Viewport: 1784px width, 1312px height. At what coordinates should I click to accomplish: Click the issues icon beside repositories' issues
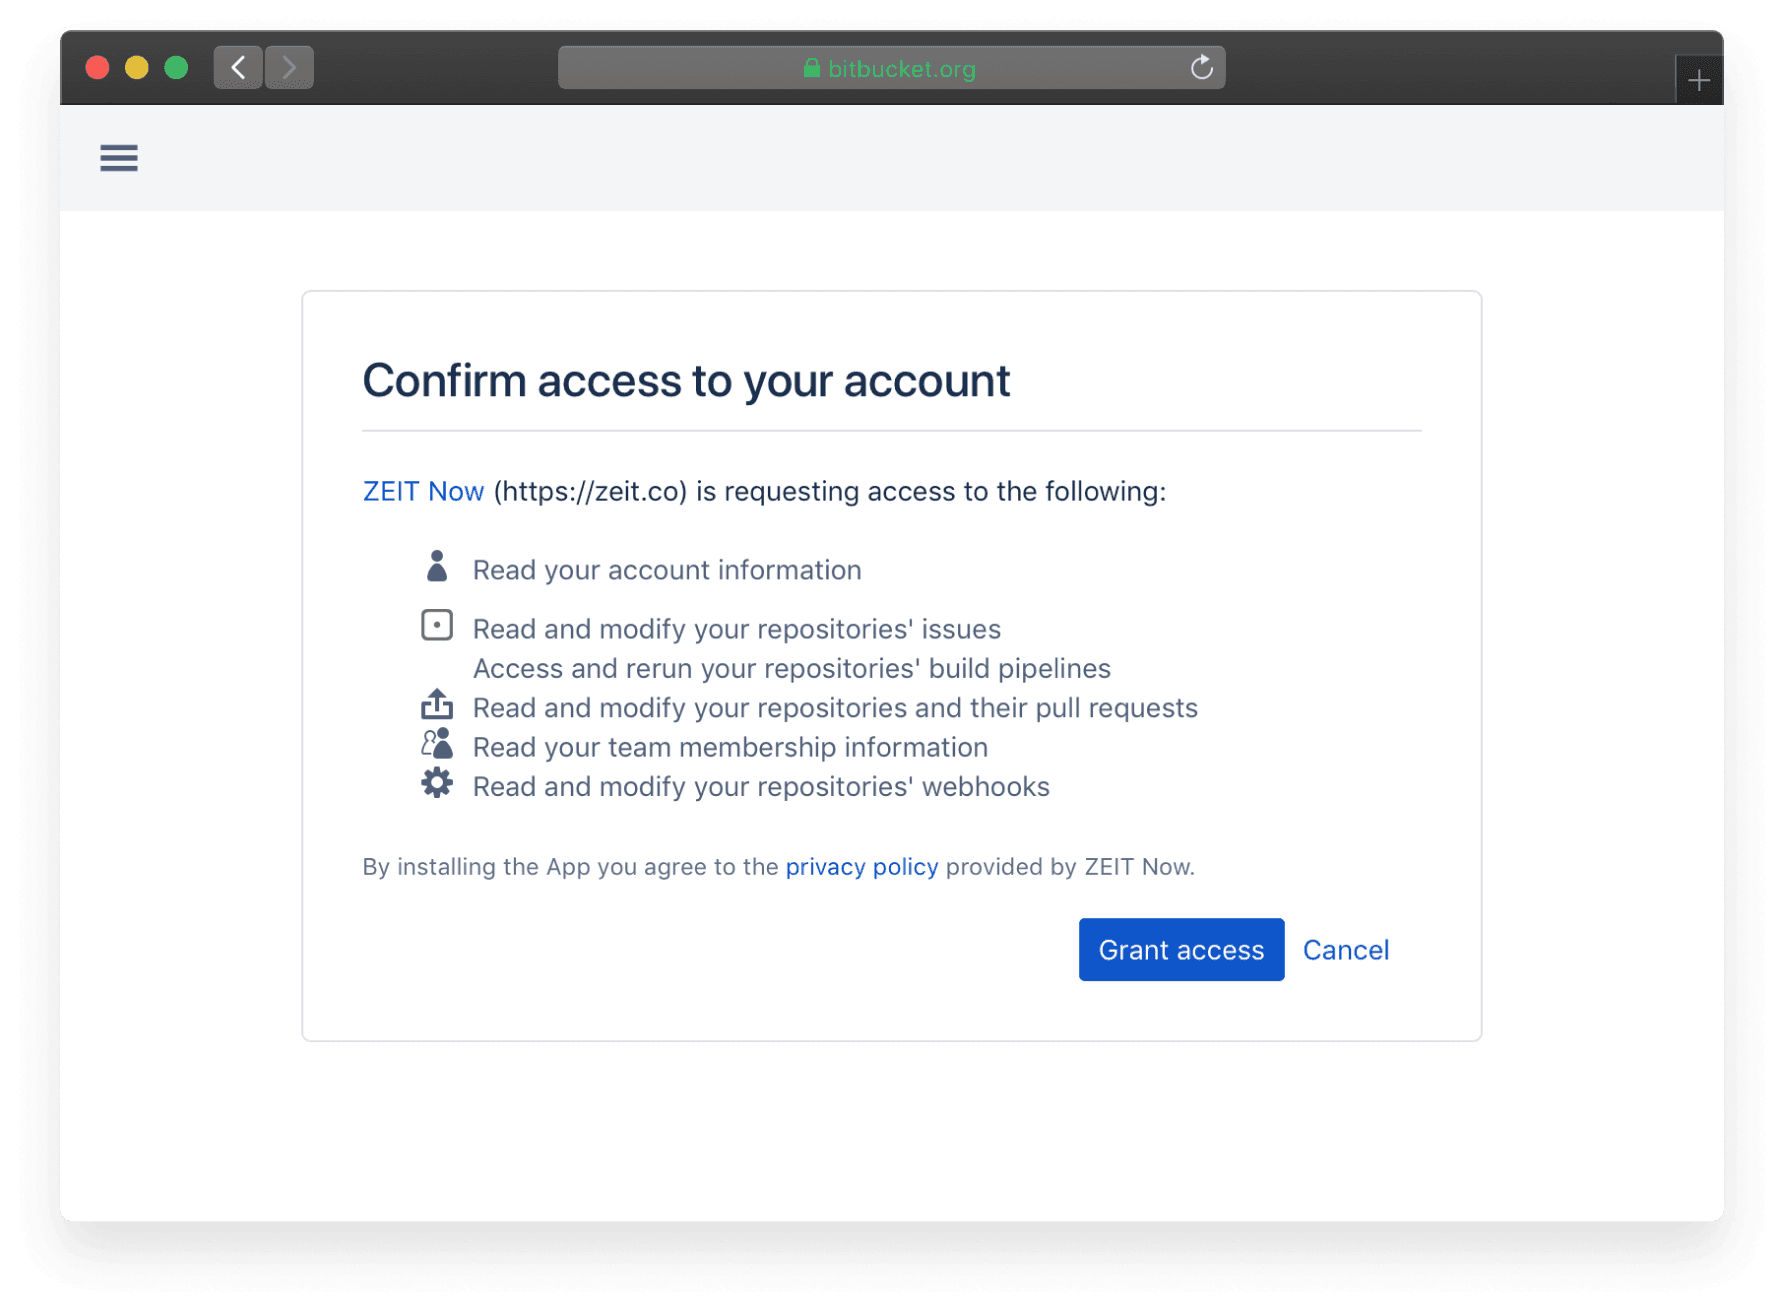click(x=437, y=626)
